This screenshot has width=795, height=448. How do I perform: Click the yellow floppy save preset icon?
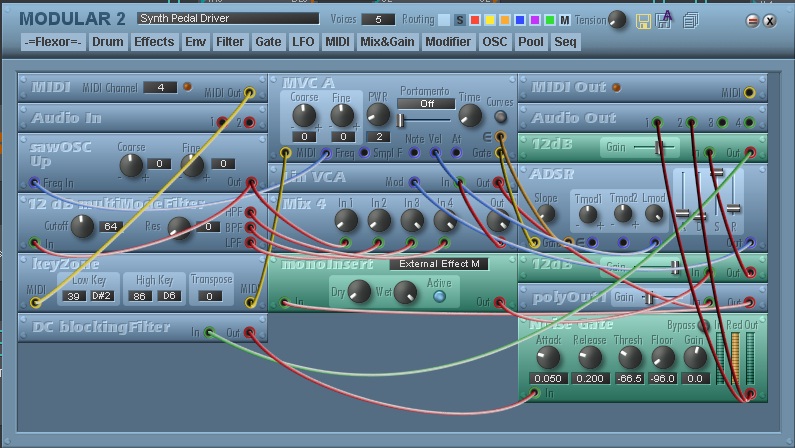[643, 21]
